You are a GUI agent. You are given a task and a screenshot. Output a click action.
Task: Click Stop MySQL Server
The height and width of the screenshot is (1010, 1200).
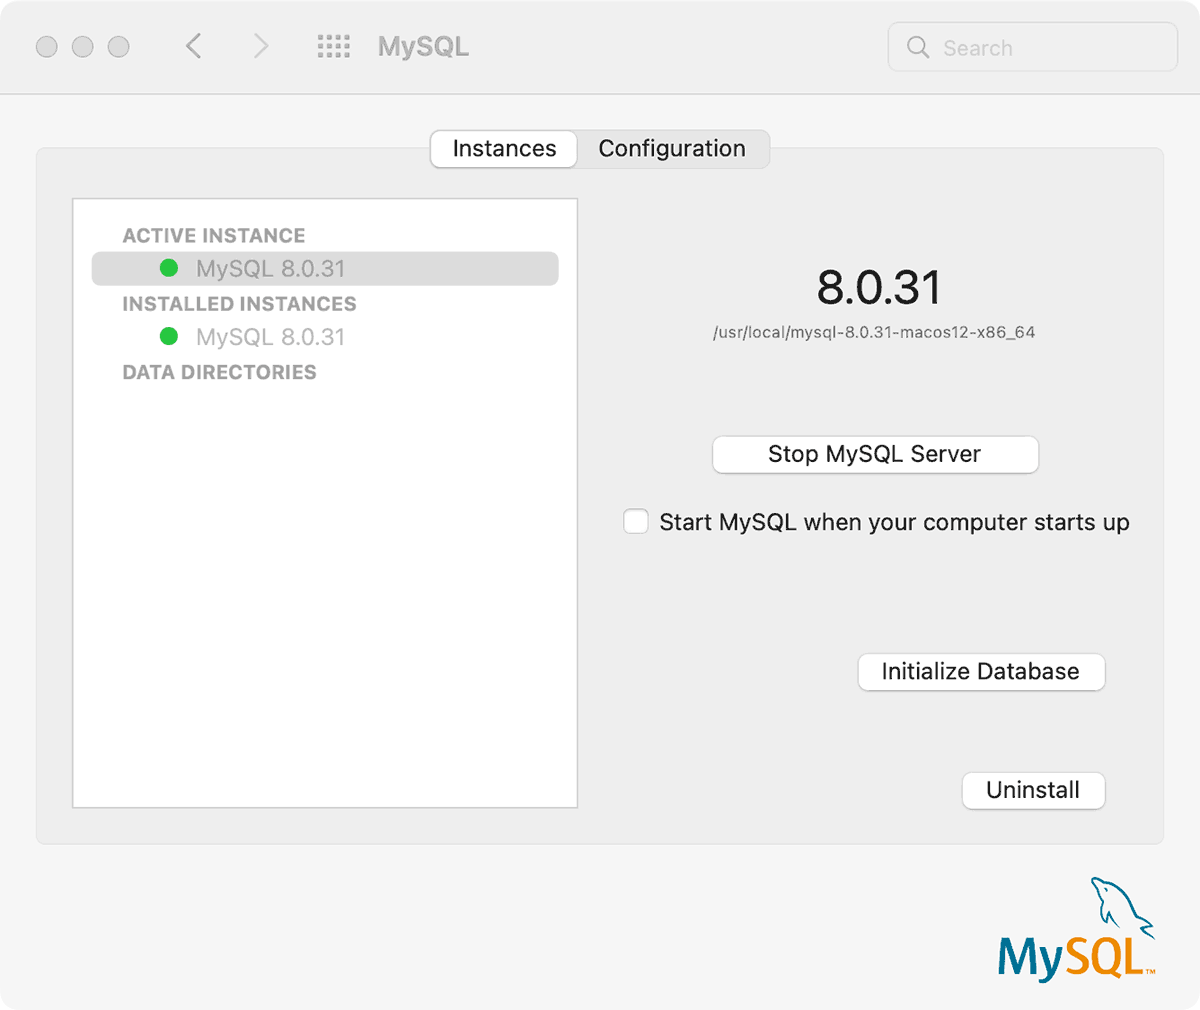[874, 454]
